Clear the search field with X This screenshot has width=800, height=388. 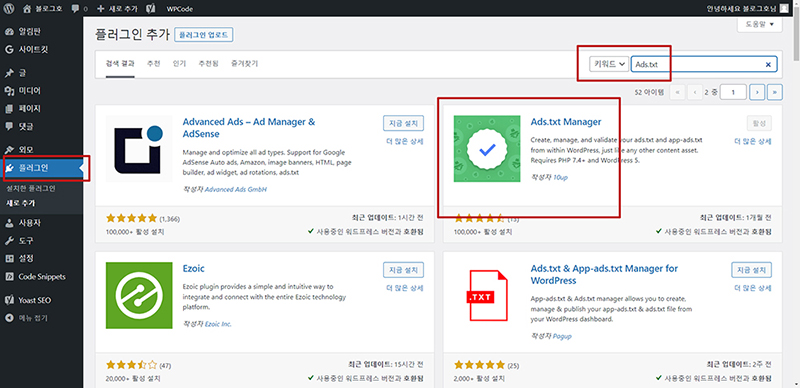[x=768, y=64]
